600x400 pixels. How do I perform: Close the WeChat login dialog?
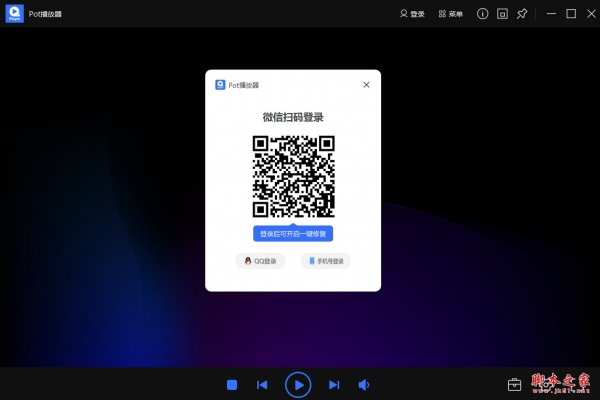[x=366, y=85]
